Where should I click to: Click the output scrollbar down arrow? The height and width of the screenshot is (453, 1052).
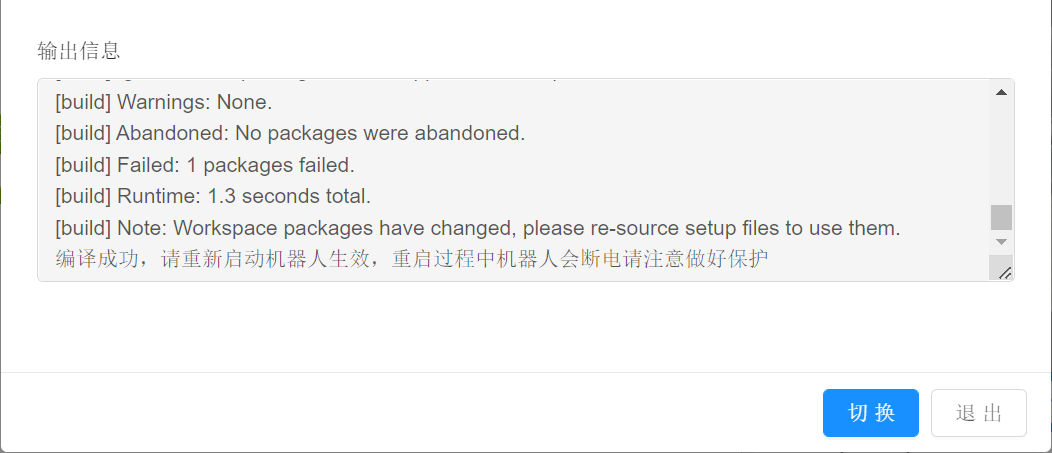[1001, 242]
